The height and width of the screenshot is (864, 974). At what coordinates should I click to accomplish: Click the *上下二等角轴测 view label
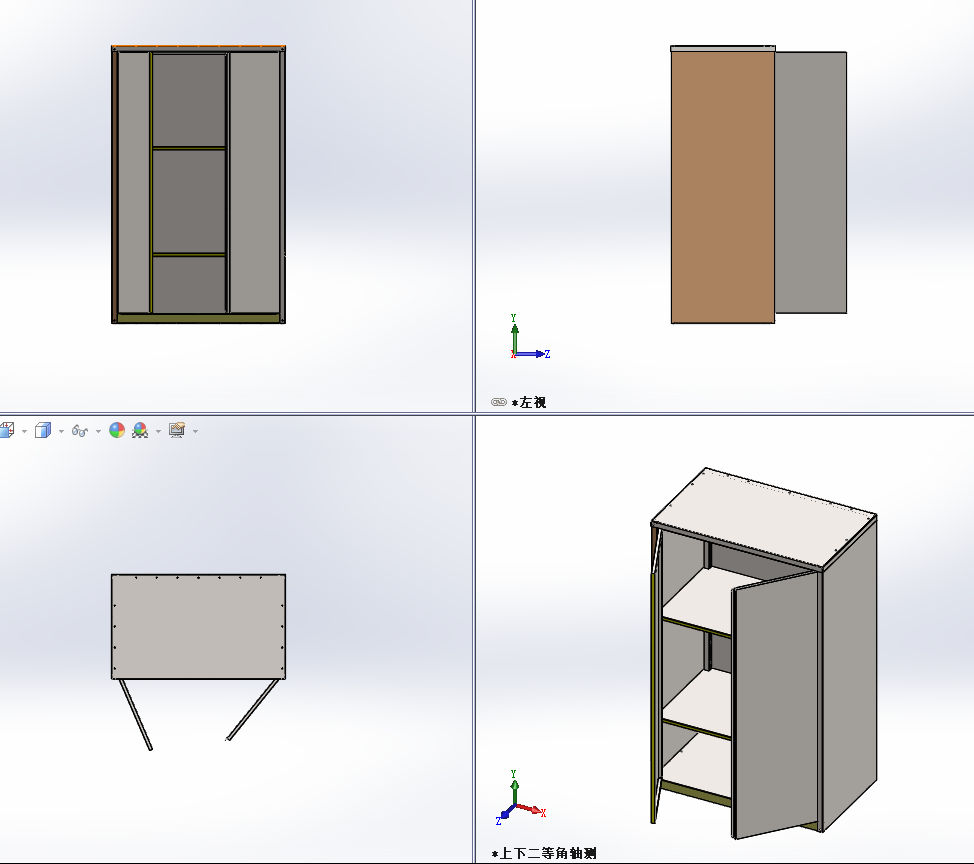pyautogui.click(x=544, y=853)
